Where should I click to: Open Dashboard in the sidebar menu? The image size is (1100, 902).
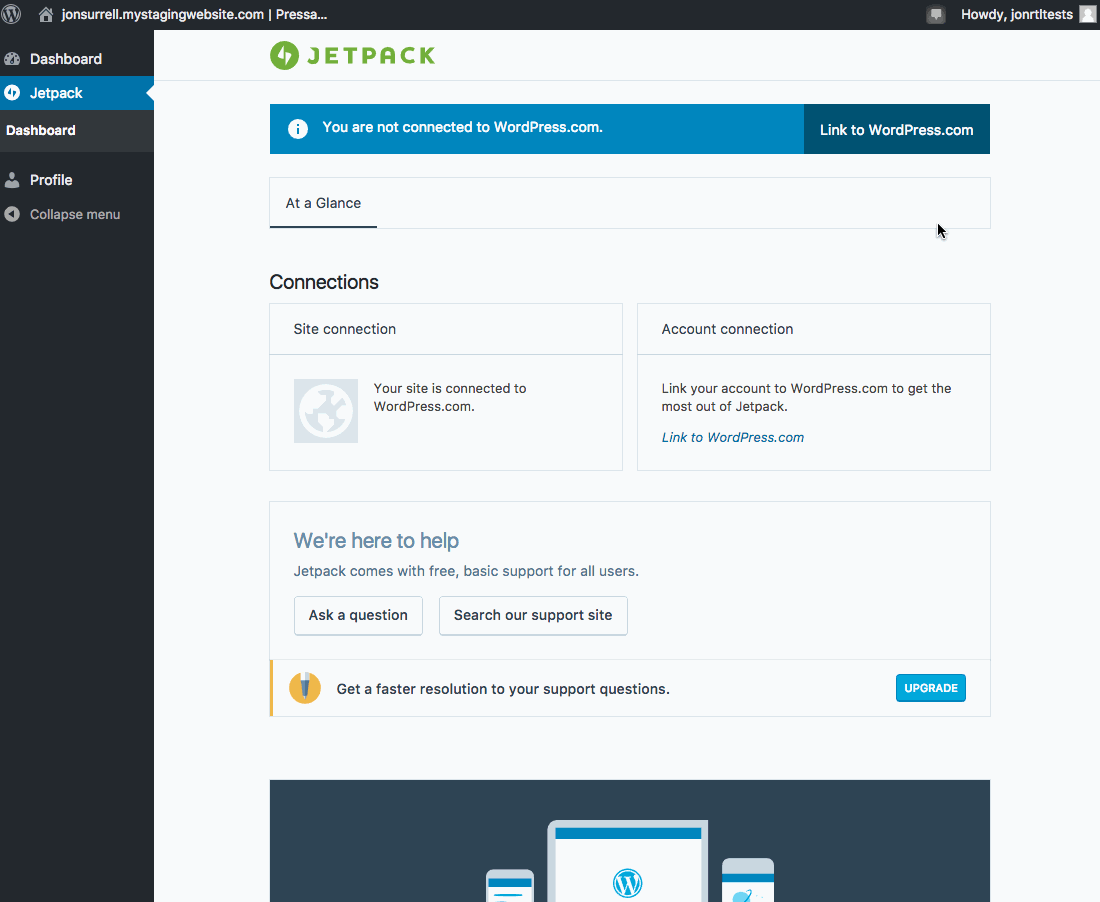click(76, 59)
